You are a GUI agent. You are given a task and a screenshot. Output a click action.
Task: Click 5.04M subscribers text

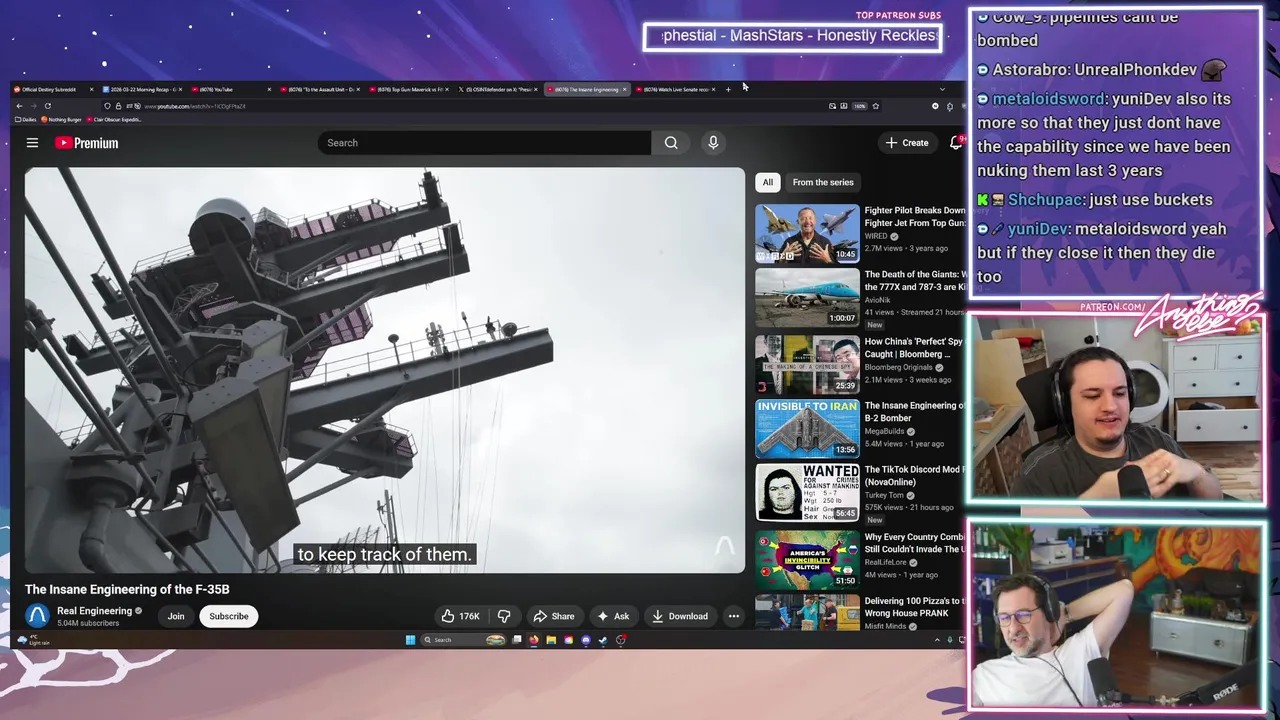[x=88, y=623]
